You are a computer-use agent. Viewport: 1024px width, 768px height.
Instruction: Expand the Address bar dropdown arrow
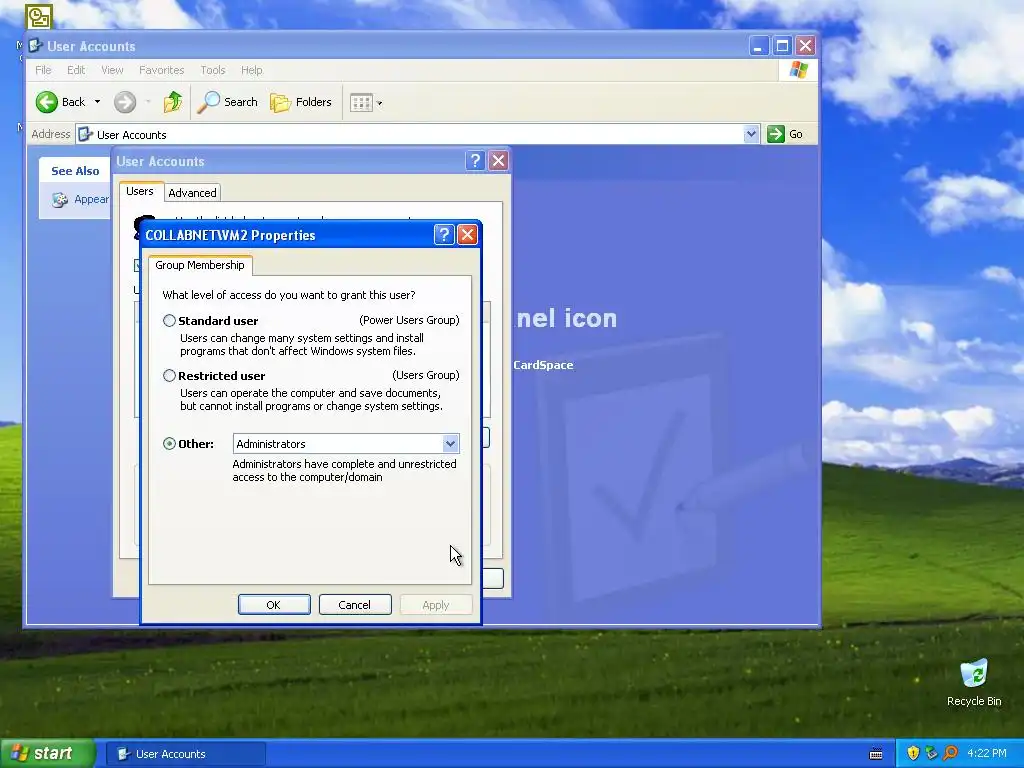pos(751,134)
